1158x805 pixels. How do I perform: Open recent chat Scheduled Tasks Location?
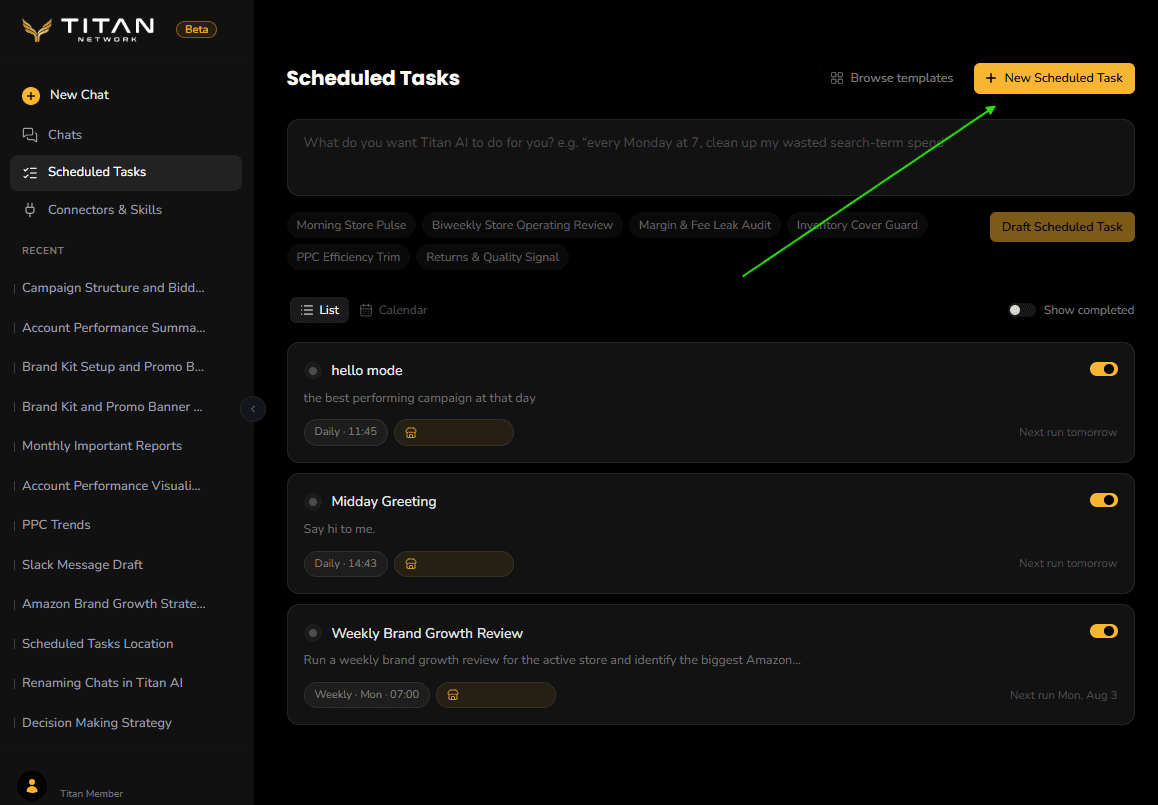click(97, 644)
